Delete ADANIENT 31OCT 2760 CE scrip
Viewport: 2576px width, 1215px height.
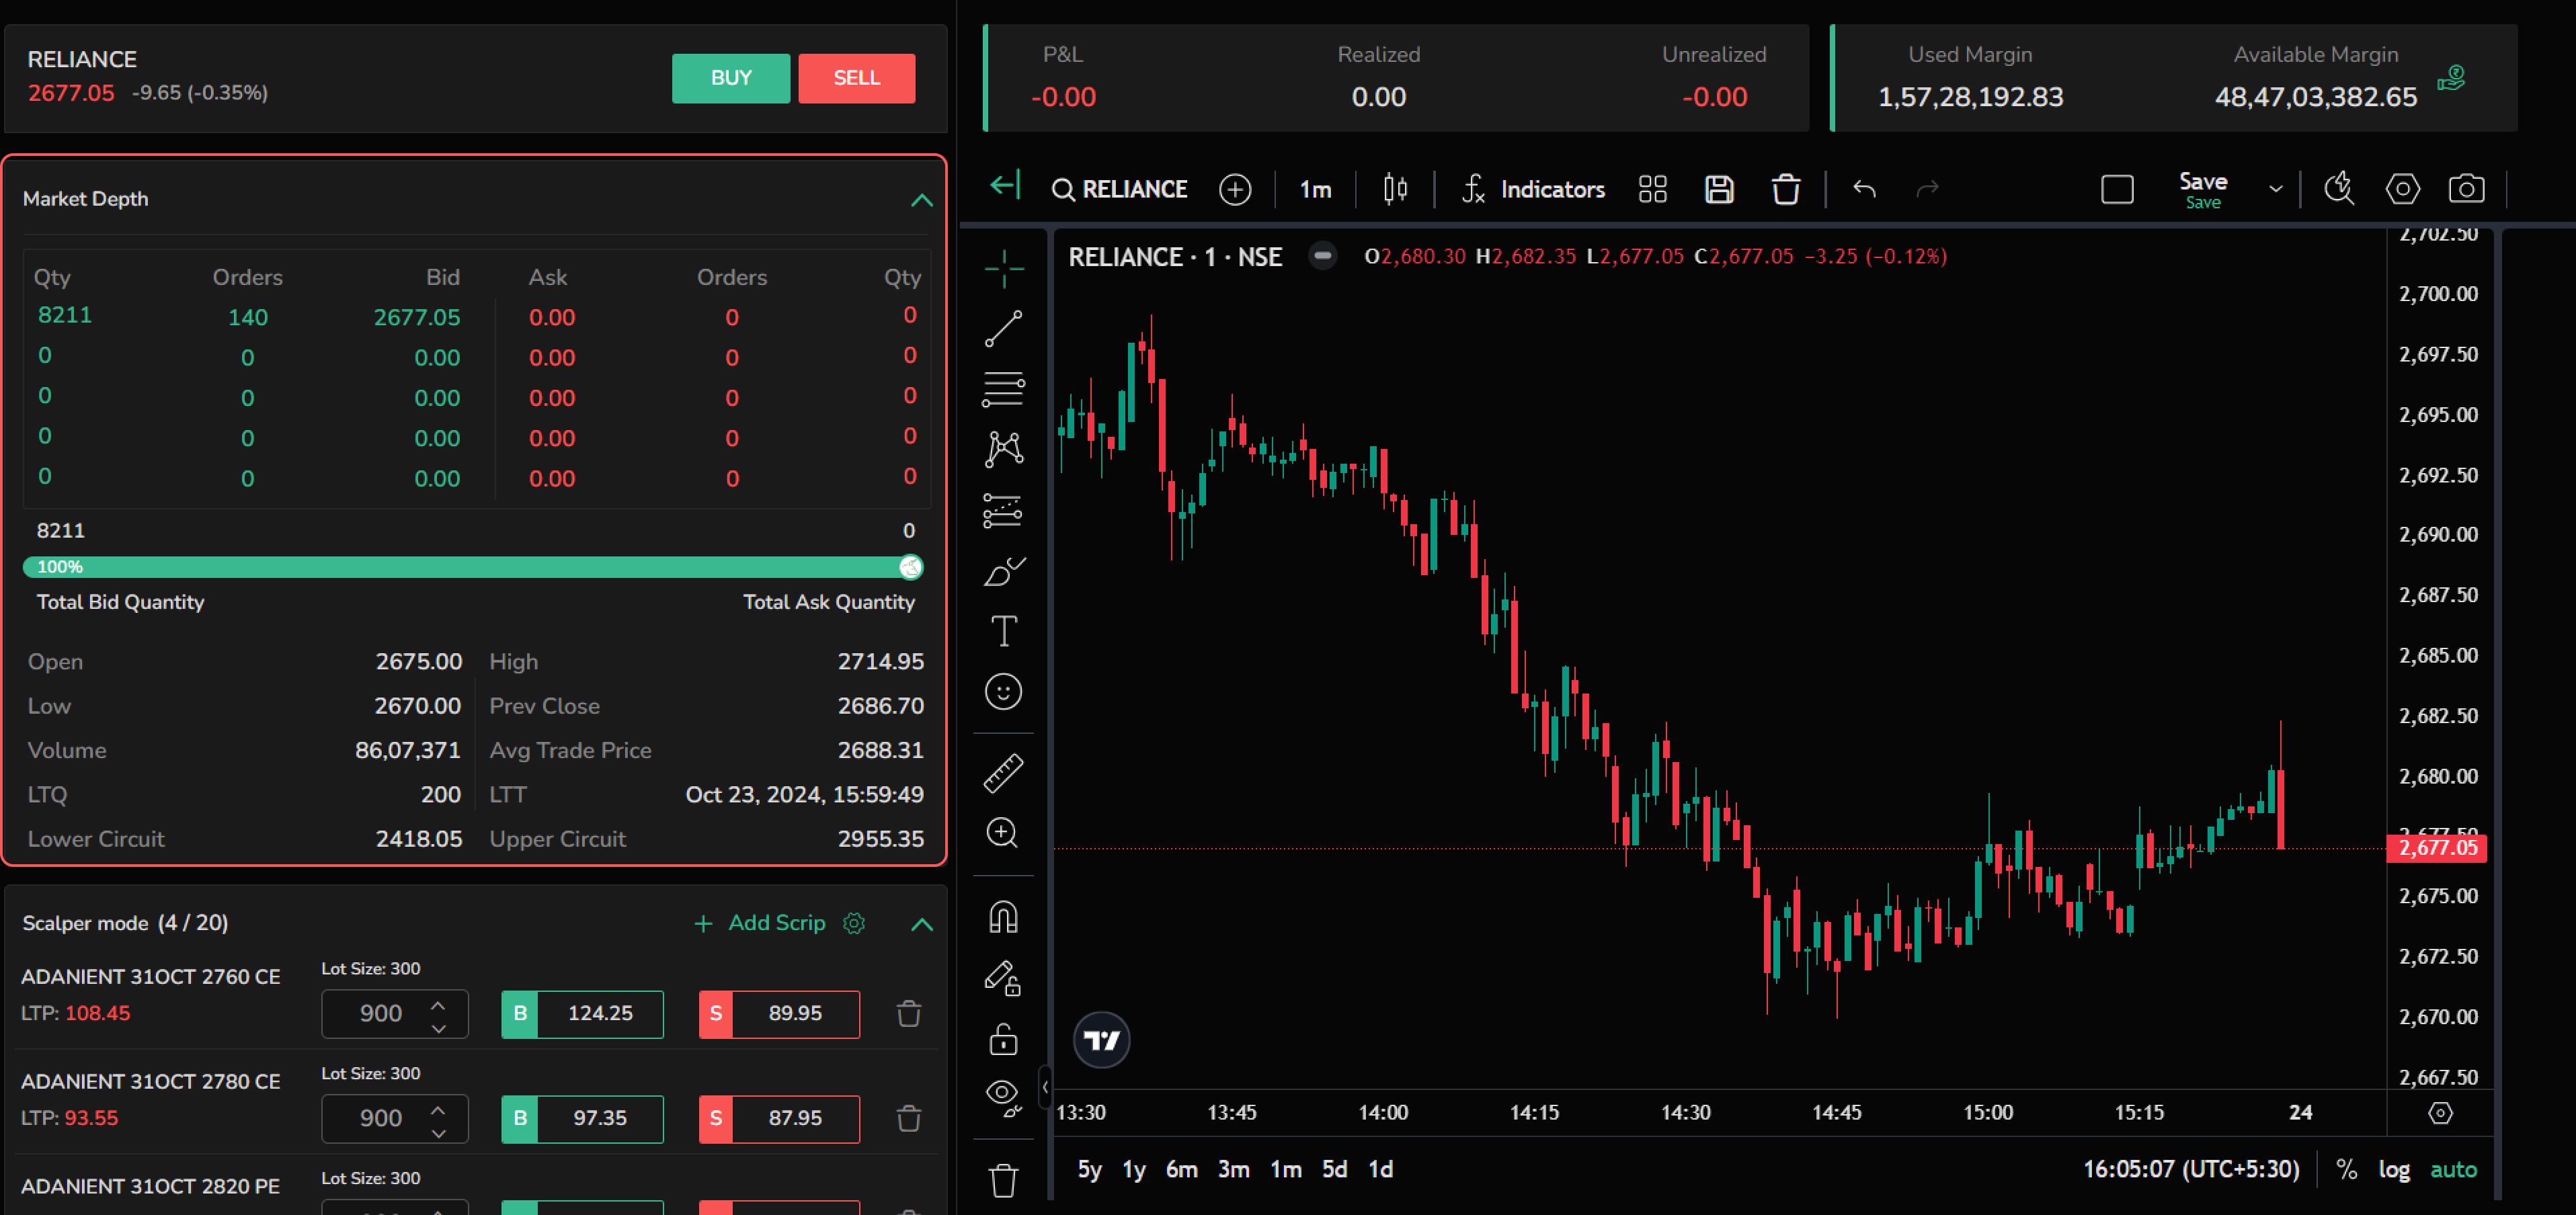(x=908, y=1014)
